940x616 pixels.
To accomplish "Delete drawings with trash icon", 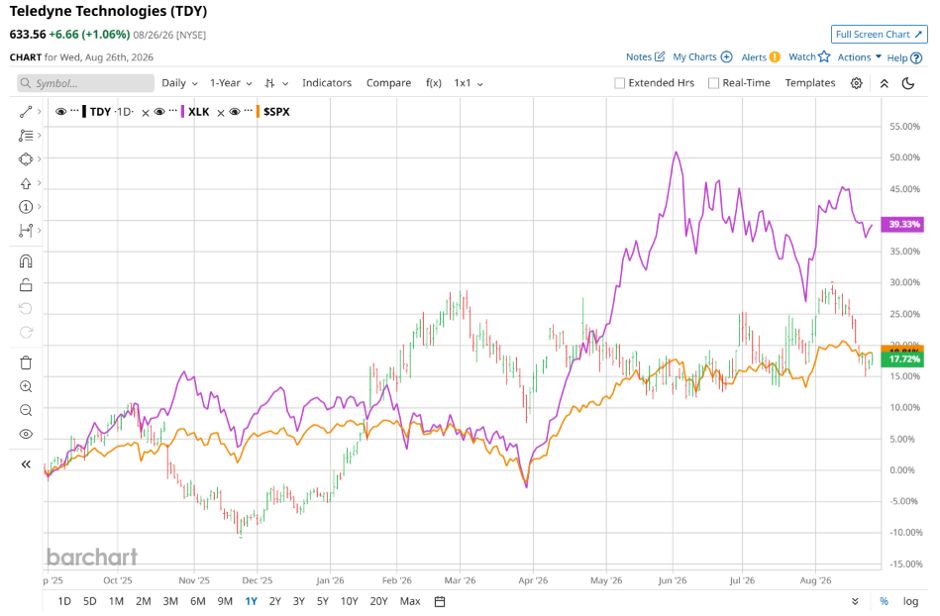I will [x=25, y=363].
